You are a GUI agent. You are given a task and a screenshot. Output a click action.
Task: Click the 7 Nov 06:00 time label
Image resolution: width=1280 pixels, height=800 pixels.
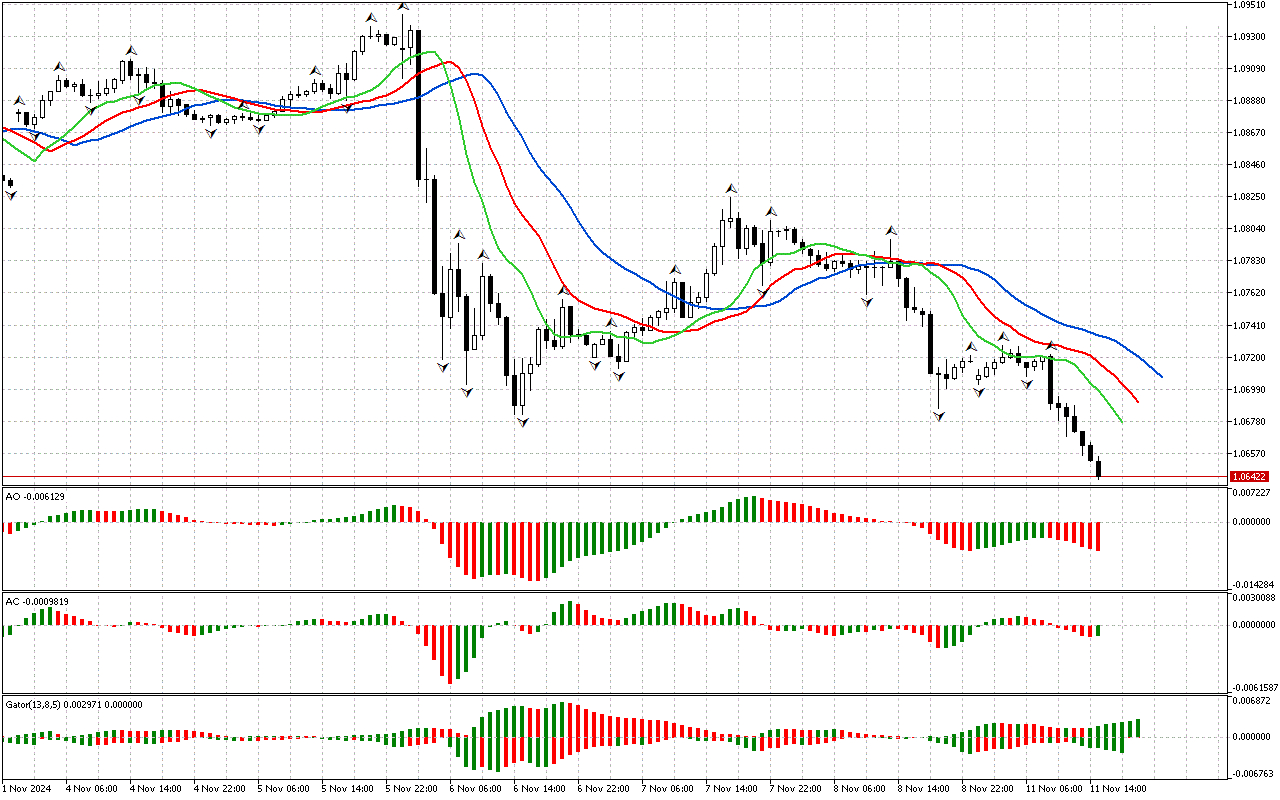pos(666,789)
